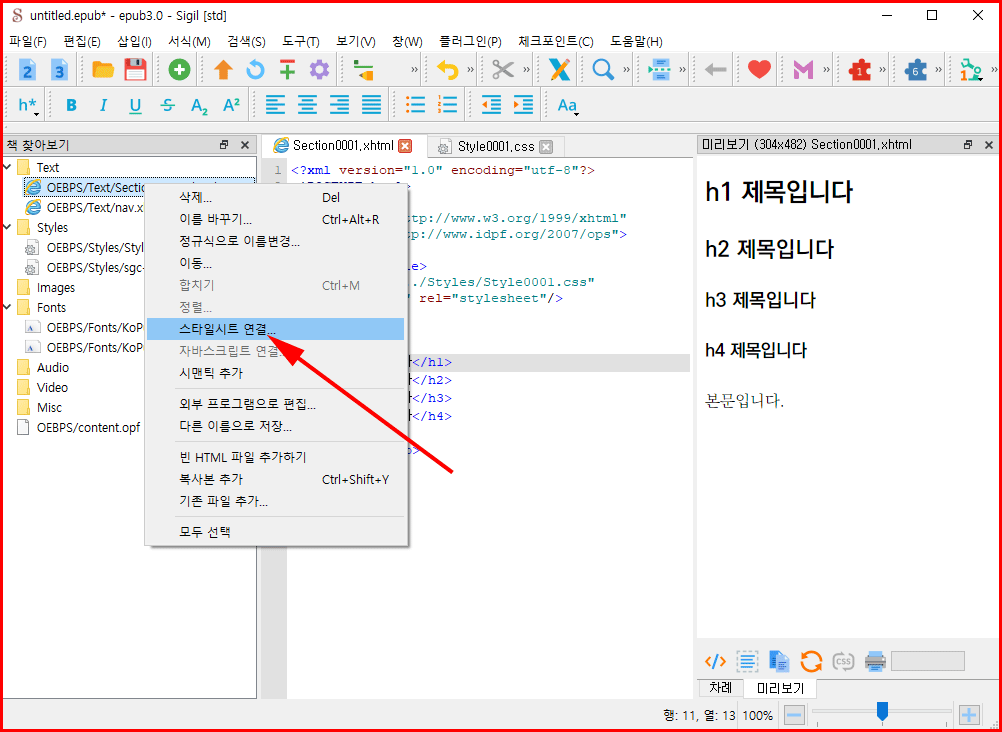Viewport: 1002px width, 732px height.
Task: Open the 체크포인트(C) menu
Action: click(555, 42)
